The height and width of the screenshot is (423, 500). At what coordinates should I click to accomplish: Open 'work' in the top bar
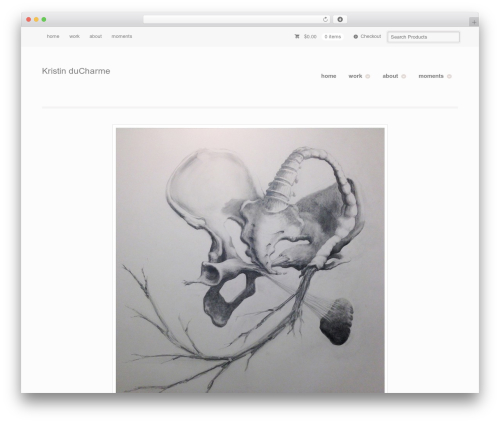[x=74, y=36]
